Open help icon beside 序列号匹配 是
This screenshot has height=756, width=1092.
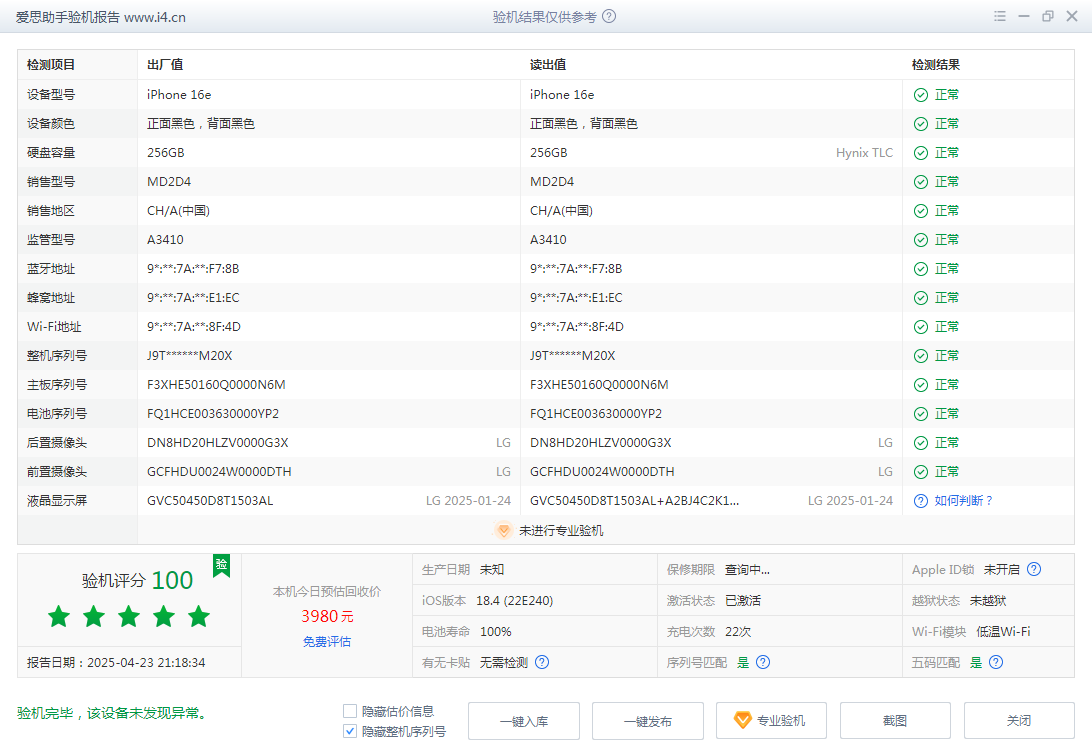[763, 662]
